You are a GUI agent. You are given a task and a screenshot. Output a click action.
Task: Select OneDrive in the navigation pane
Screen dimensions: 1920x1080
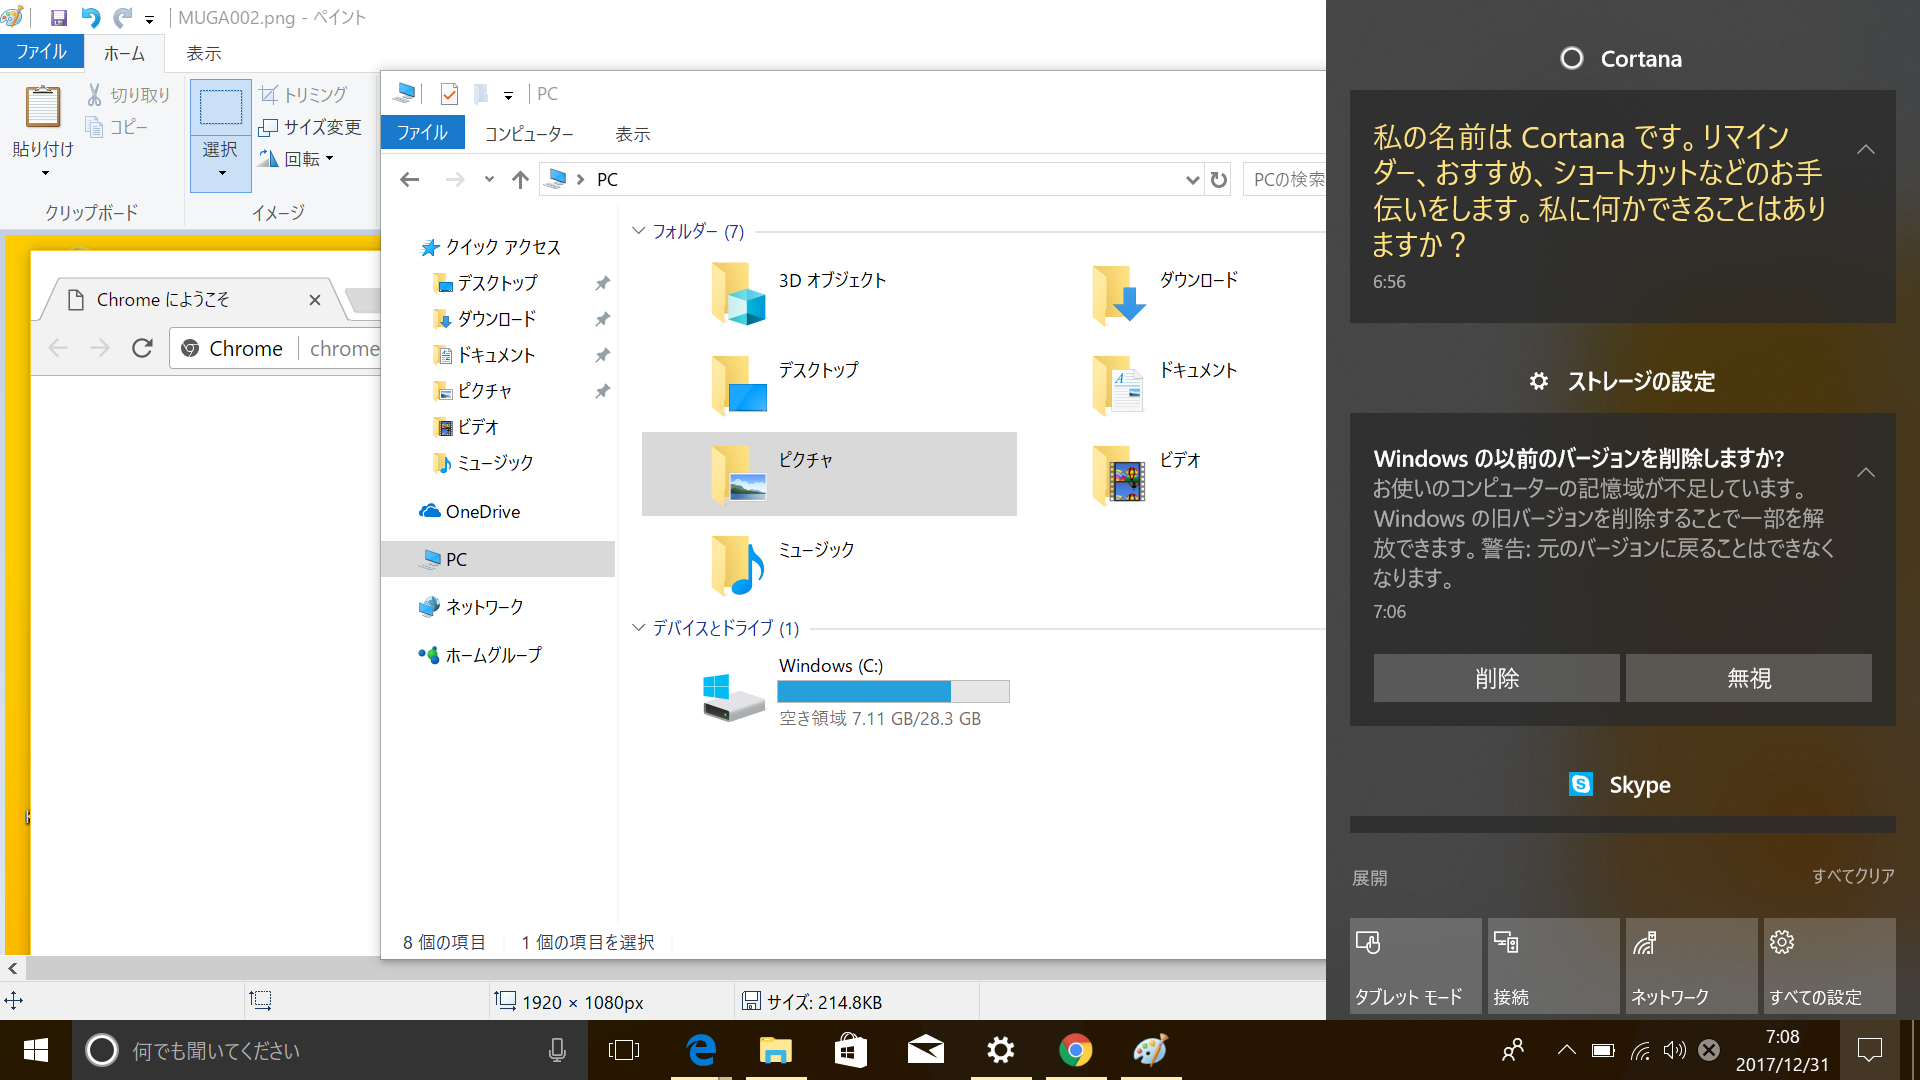point(482,511)
